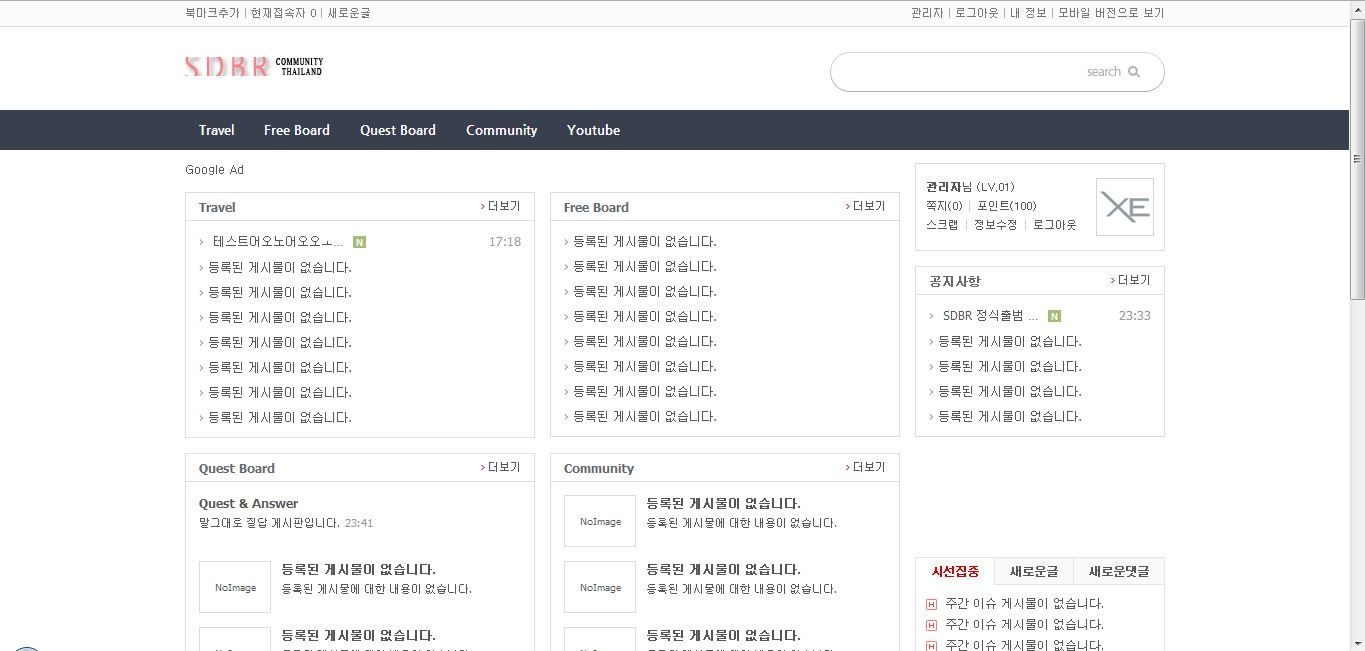Click the green N badge in 공지사항 list

click(1054, 316)
